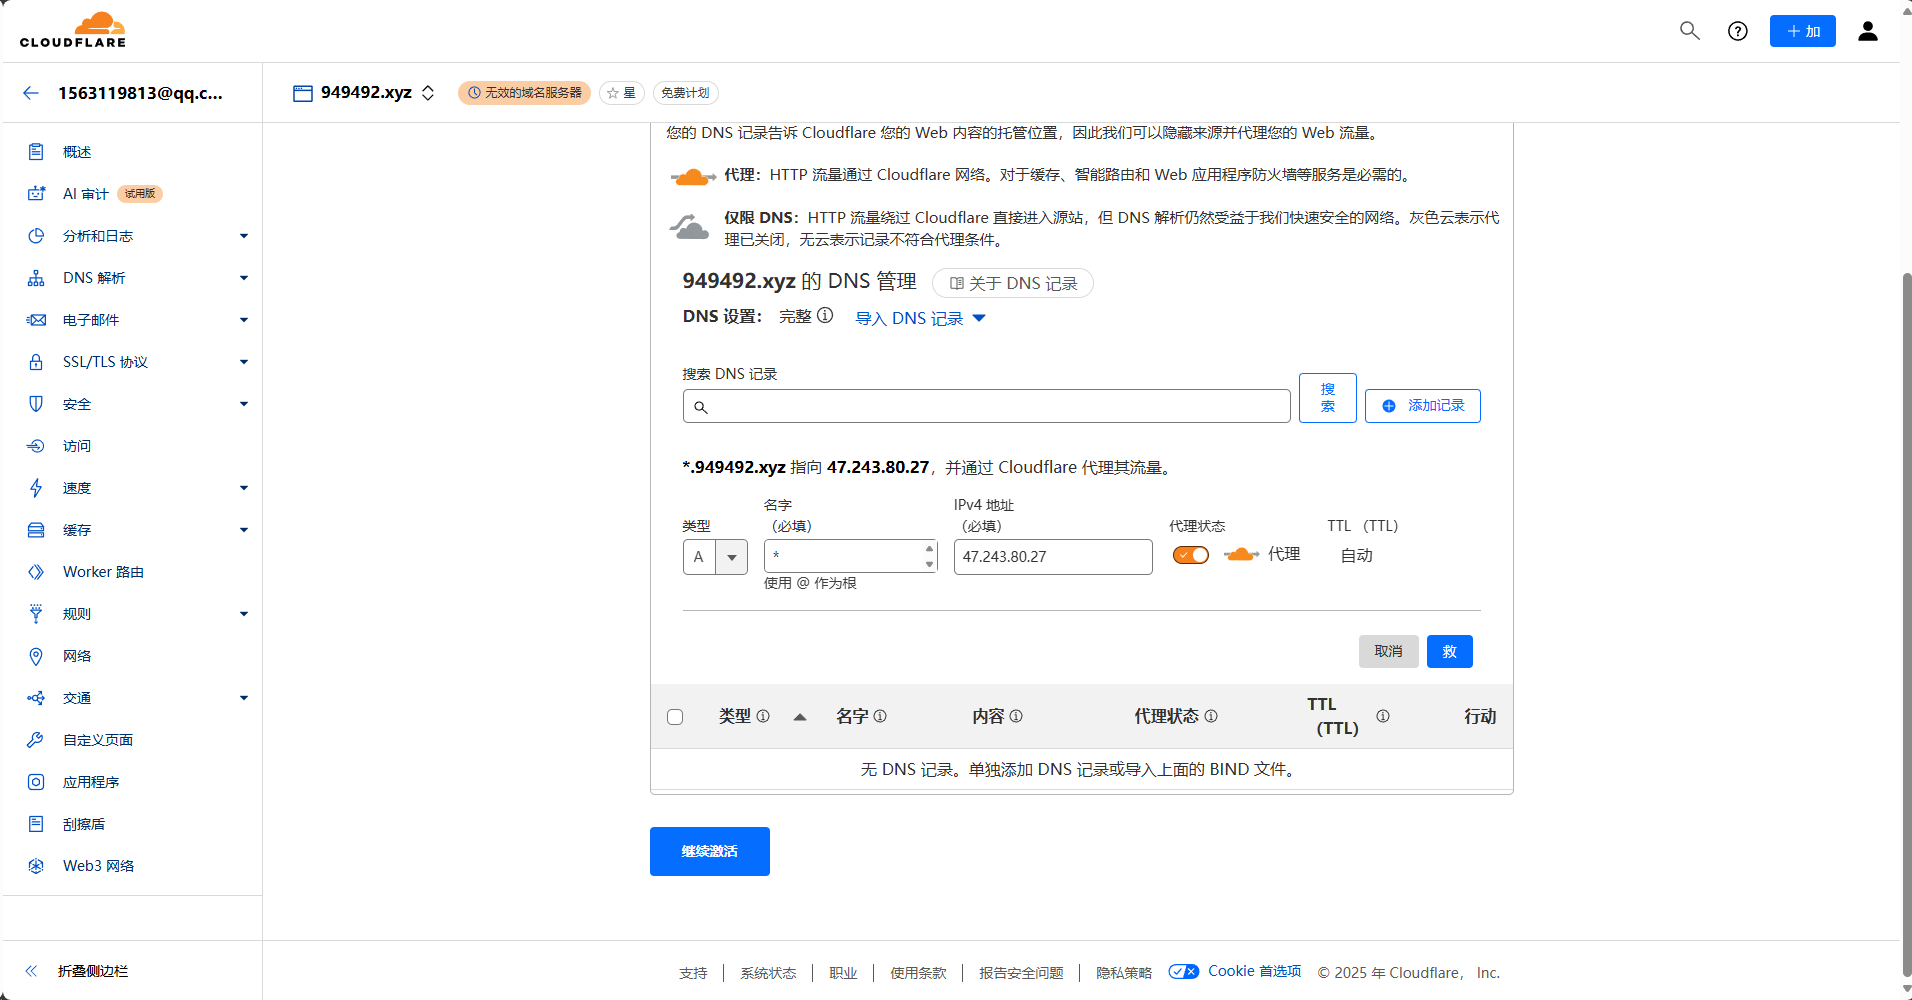Click the info icon beside 类型 column header
Viewport: 1912px width, 1000px height.
point(763,716)
